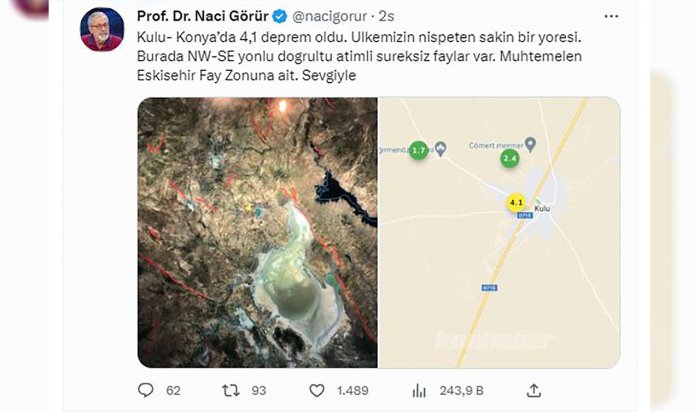This screenshot has width=700, height=412.
Task: Open the view analytics bar-chart icon
Action: coord(419,391)
